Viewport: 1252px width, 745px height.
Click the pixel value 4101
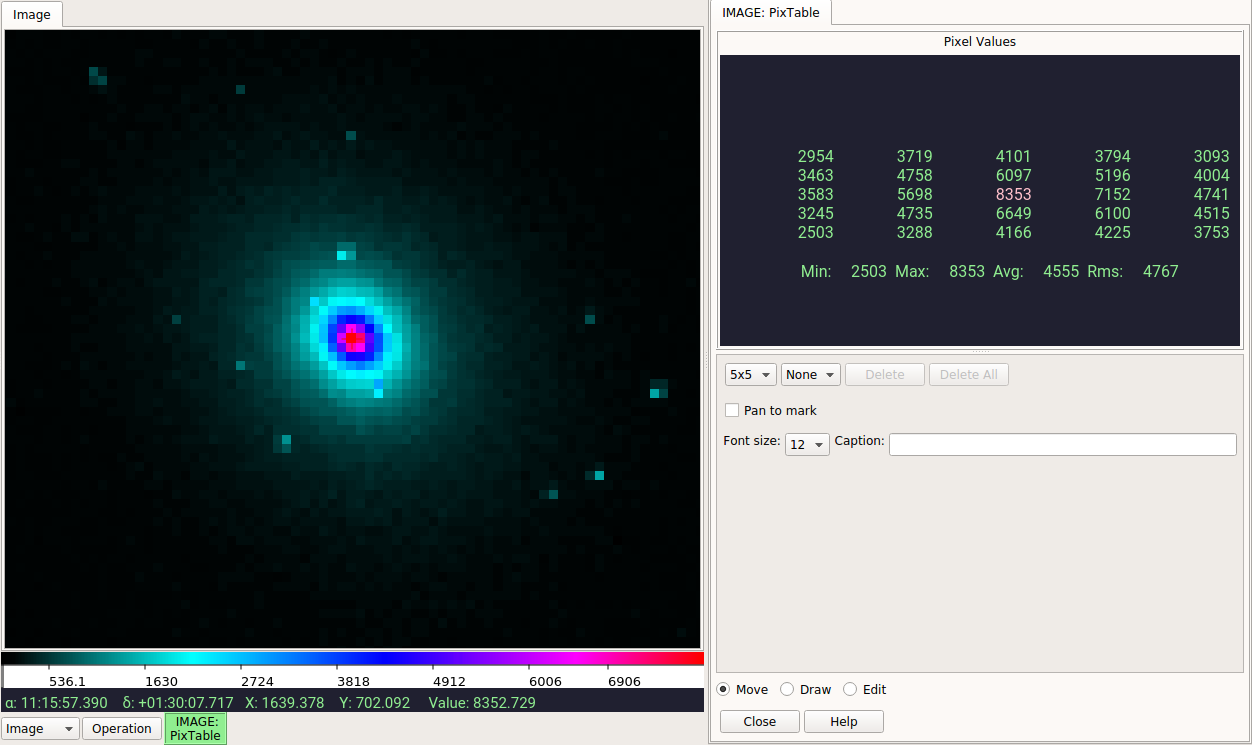(1014, 156)
